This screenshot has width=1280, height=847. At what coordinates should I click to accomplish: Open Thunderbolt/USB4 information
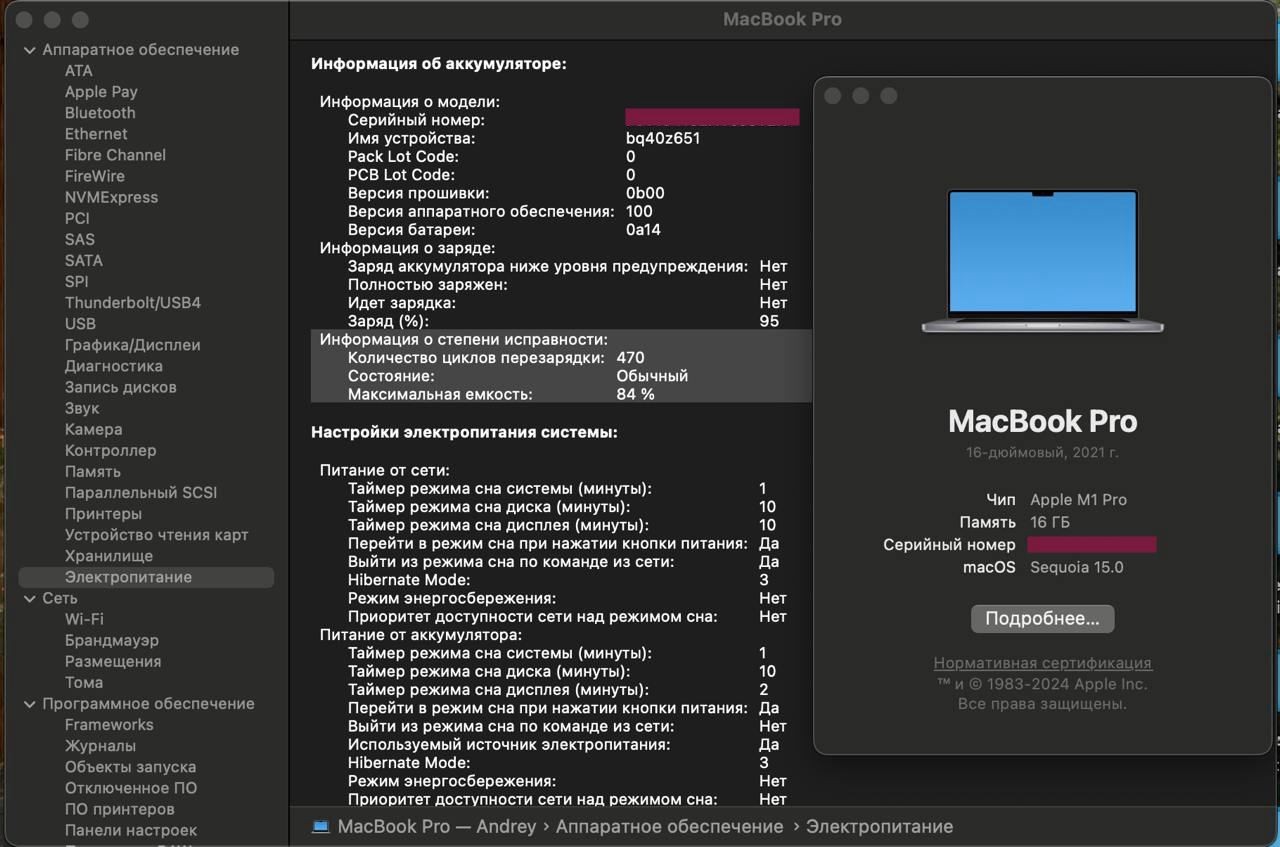133,302
